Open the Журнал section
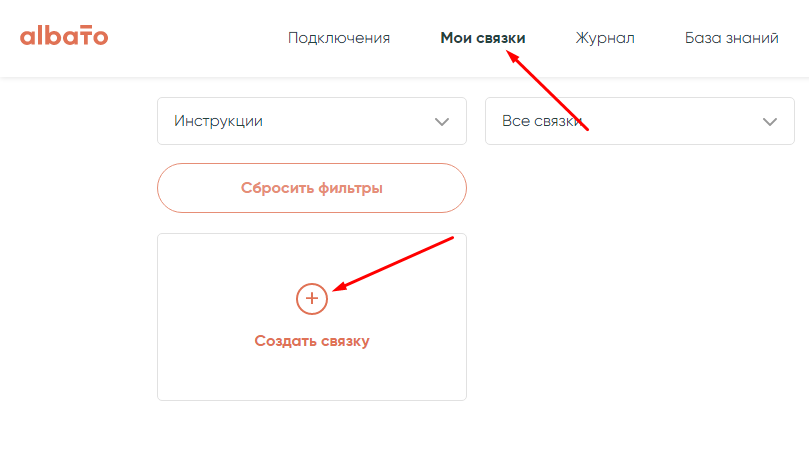The image size is (809, 460). pos(605,38)
